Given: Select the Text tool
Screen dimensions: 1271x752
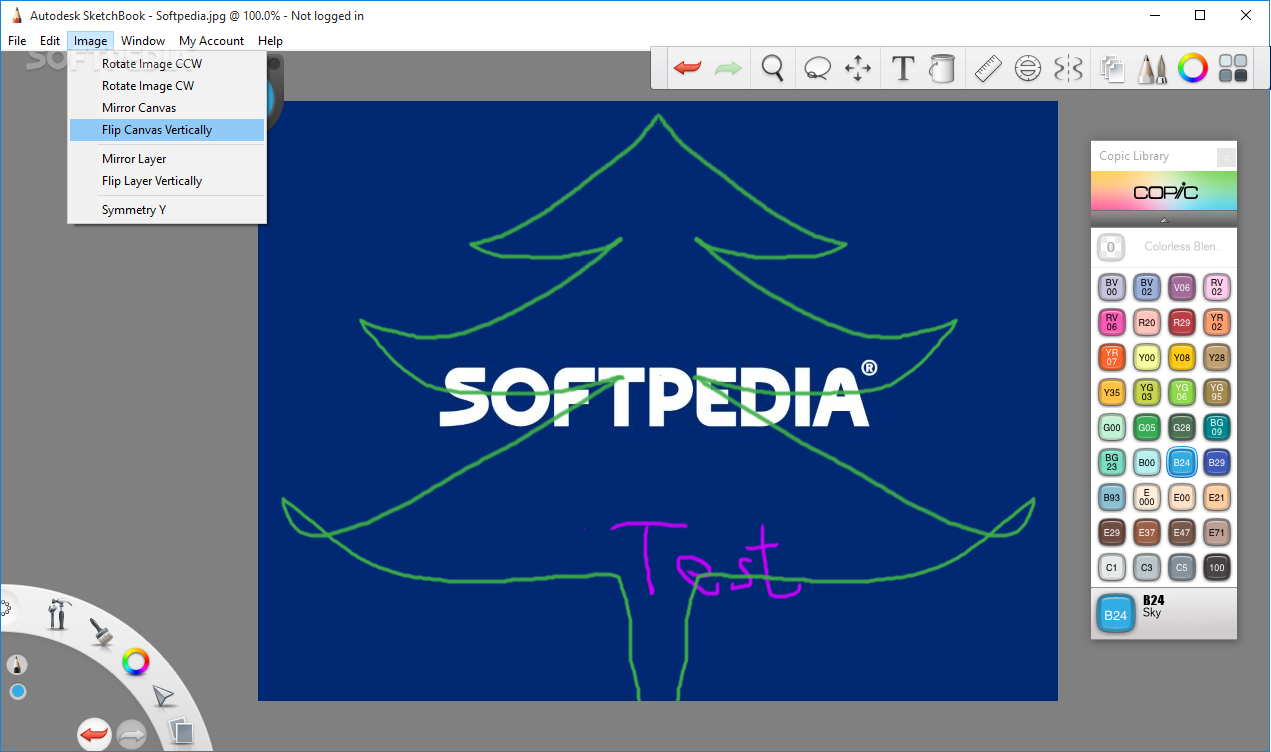Looking at the screenshot, I should [903, 68].
